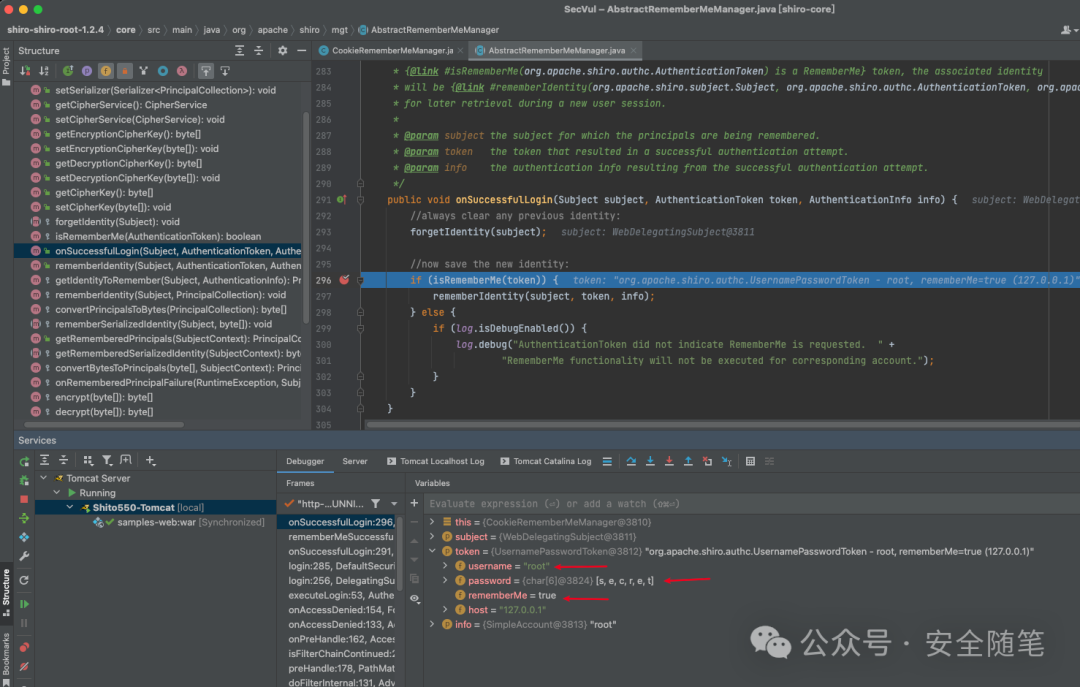Toggle Show Lambdas pink icon
Image resolution: width=1080 pixels, height=687 pixels.
[x=182, y=70]
